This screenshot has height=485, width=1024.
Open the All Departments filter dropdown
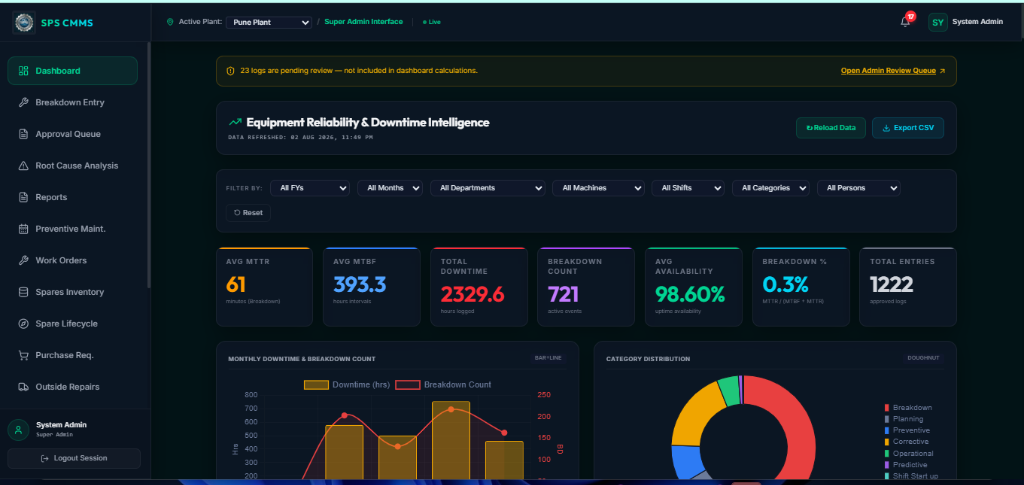488,188
